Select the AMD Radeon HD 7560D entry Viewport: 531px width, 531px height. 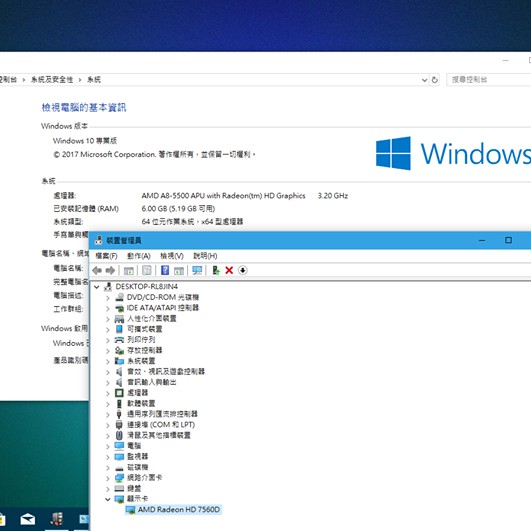tap(179, 510)
